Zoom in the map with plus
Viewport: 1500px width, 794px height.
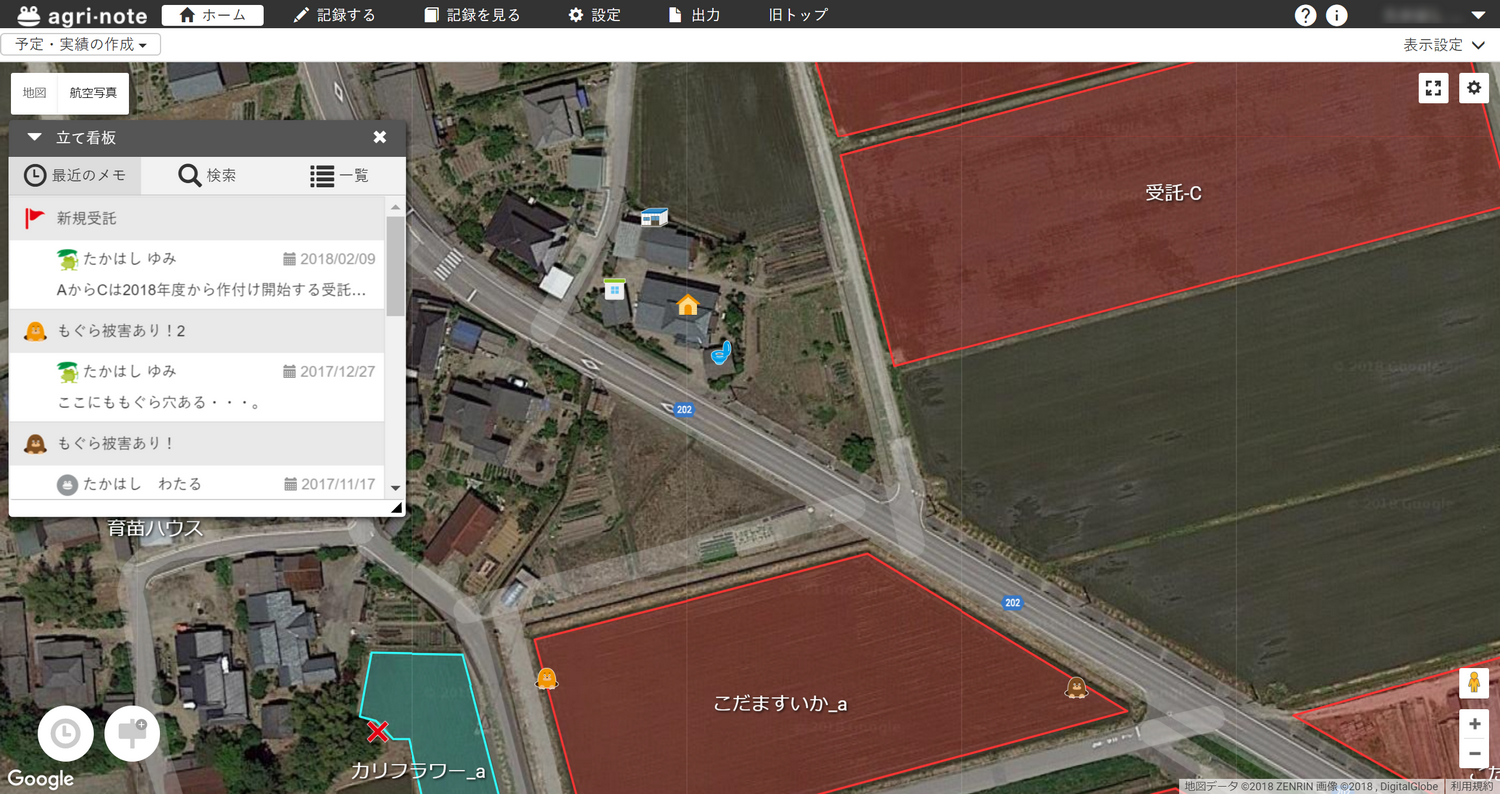click(x=1474, y=722)
